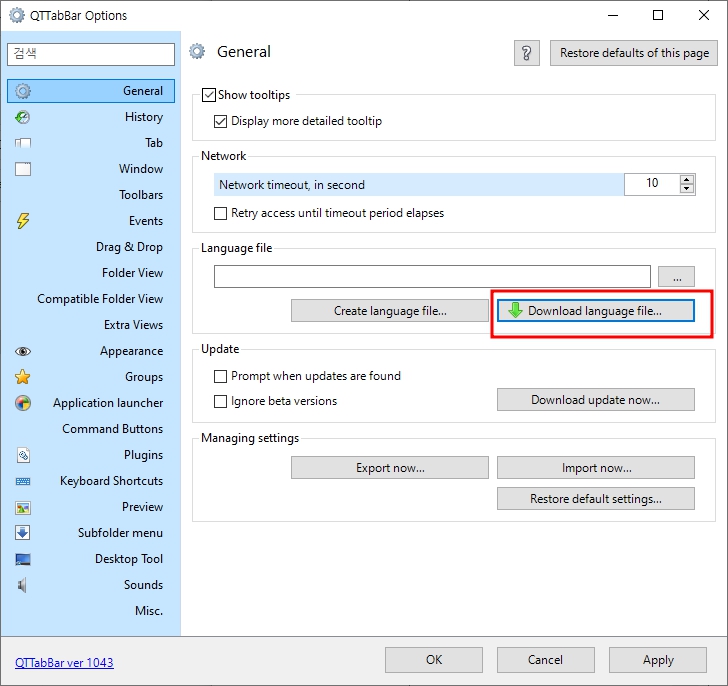728x686 pixels.
Task: Go to Extra Views page
Action: (x=91, y=324)
